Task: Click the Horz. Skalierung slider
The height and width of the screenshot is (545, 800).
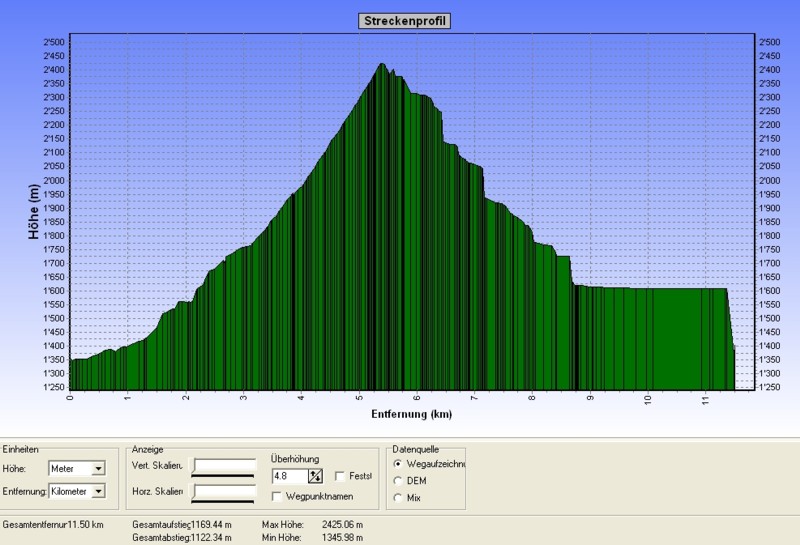Action: 225,491
